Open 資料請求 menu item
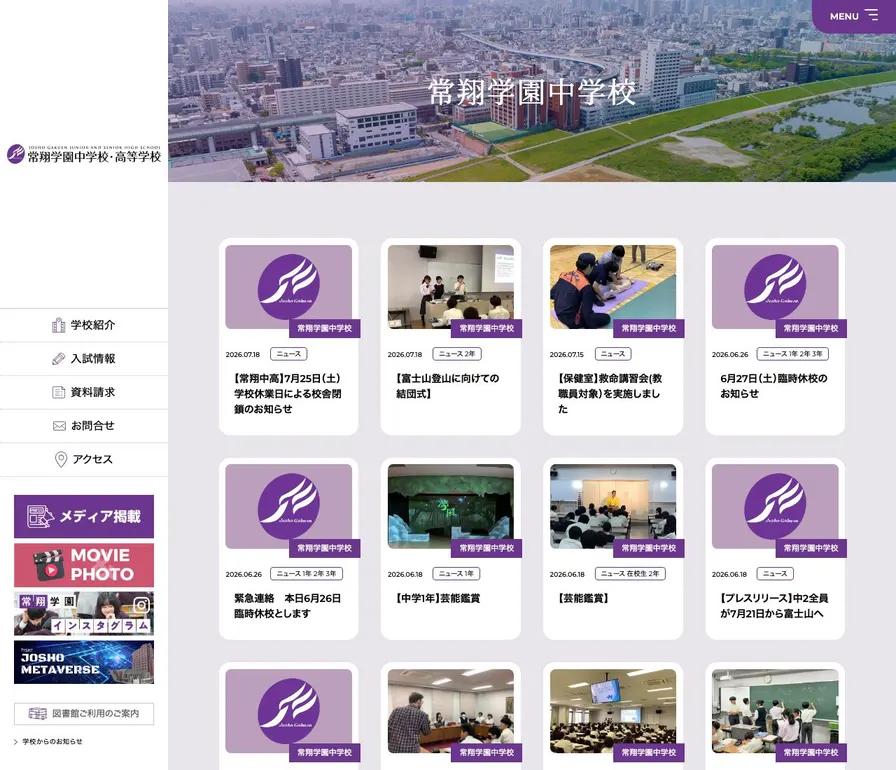This screenshot has height=770, width=896. click(x=84, y=392)
